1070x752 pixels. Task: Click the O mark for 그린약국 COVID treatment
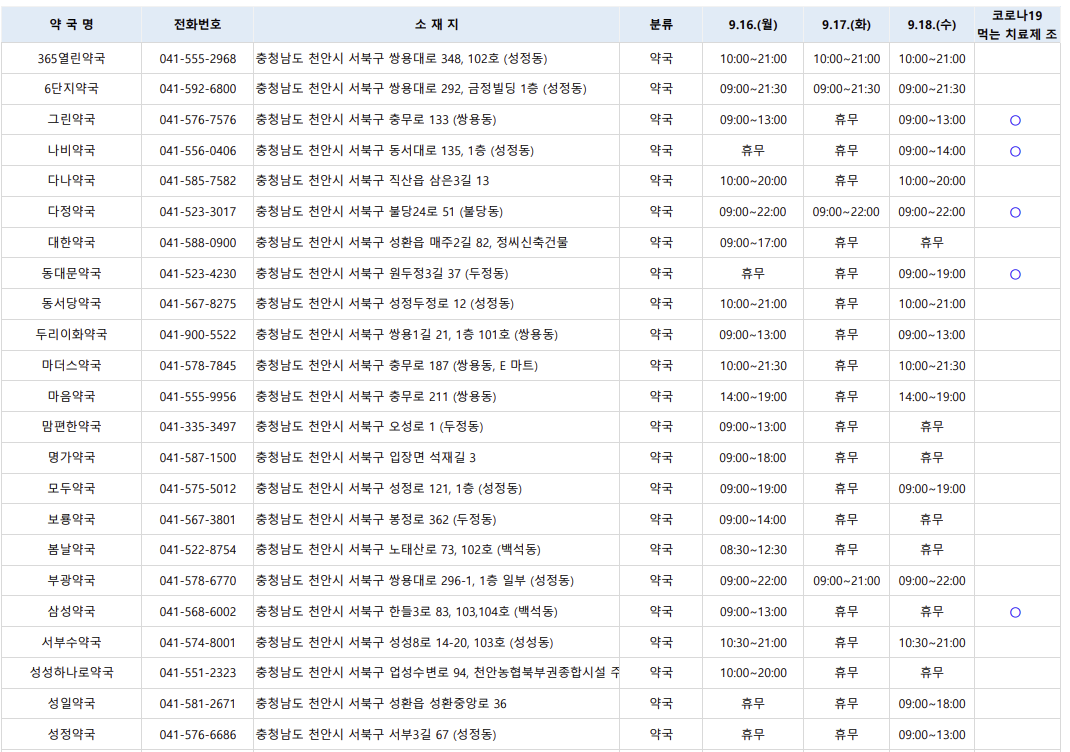[1015, 119]
